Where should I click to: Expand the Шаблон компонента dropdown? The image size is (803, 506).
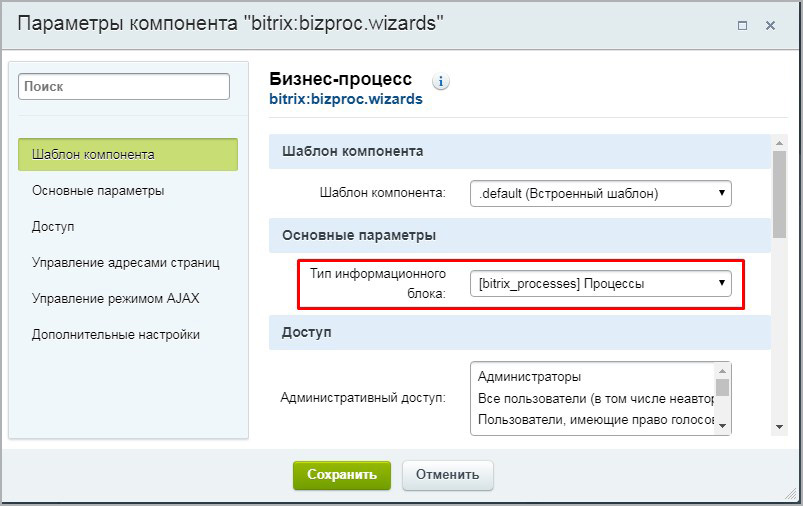tap(600, 193)
